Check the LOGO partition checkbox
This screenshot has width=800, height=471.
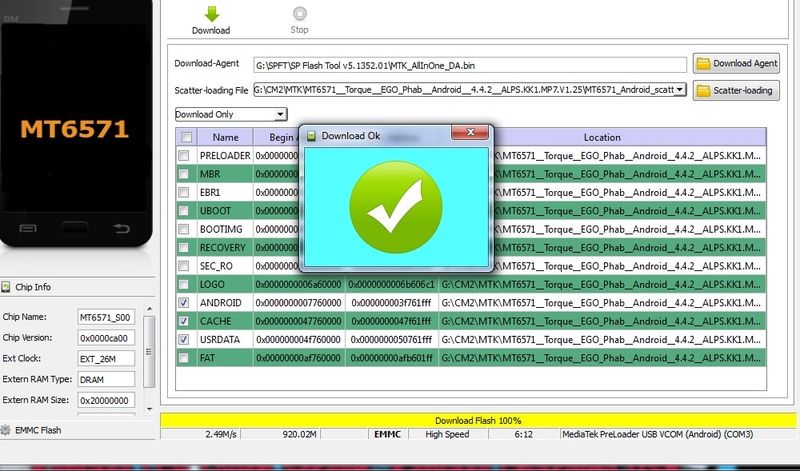[184, 284]
